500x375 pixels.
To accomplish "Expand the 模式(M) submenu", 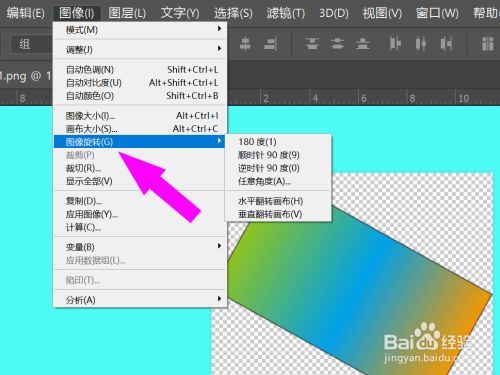I will (140, 30).
